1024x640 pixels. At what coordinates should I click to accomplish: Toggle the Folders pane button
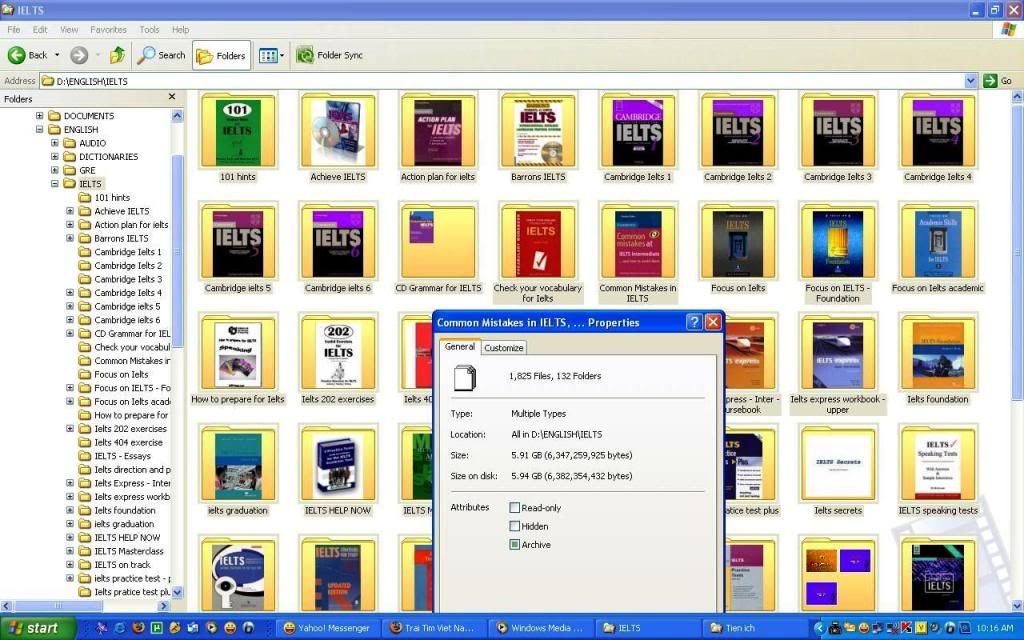click(221, 56)
